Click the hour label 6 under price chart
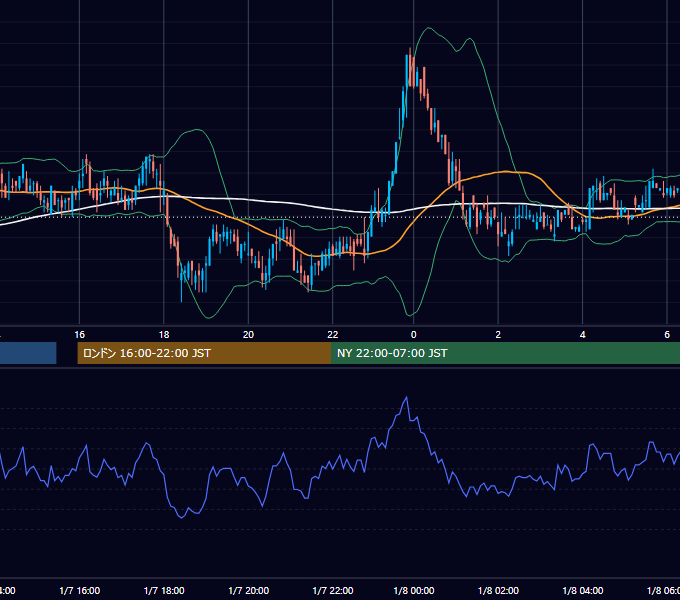The width and height of the screenshot is (680, 600). pyautogui.click(x=667, y=335)
